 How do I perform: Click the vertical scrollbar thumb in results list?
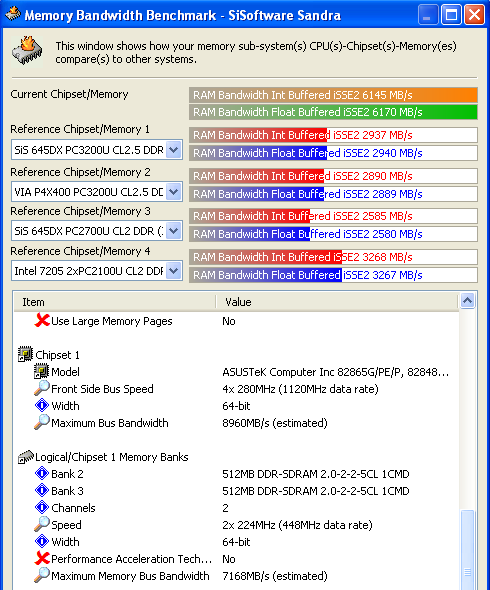pos(467,549)
